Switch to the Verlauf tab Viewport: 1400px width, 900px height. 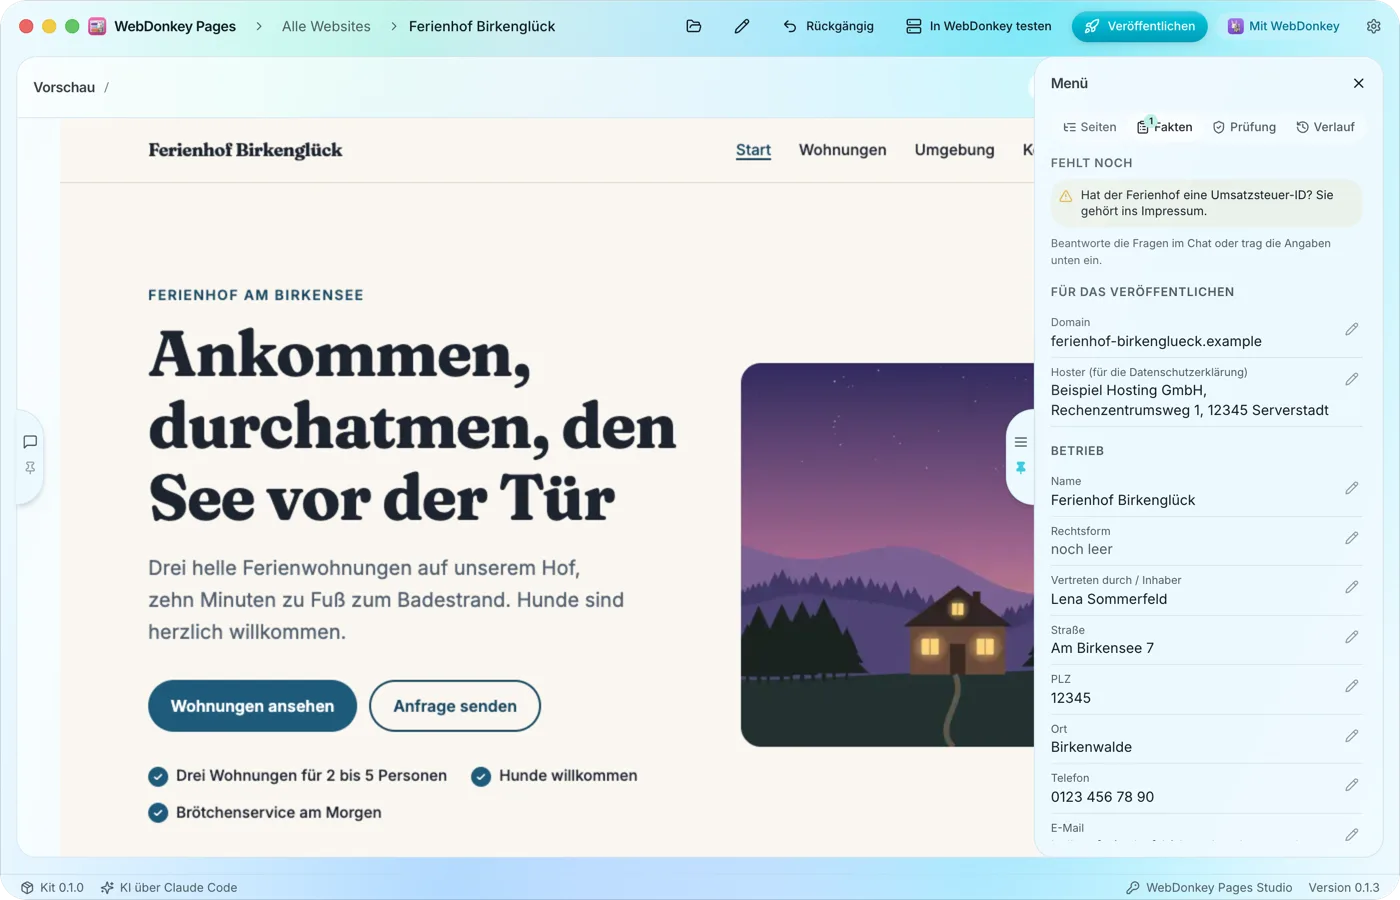(x=1325, y=127)
